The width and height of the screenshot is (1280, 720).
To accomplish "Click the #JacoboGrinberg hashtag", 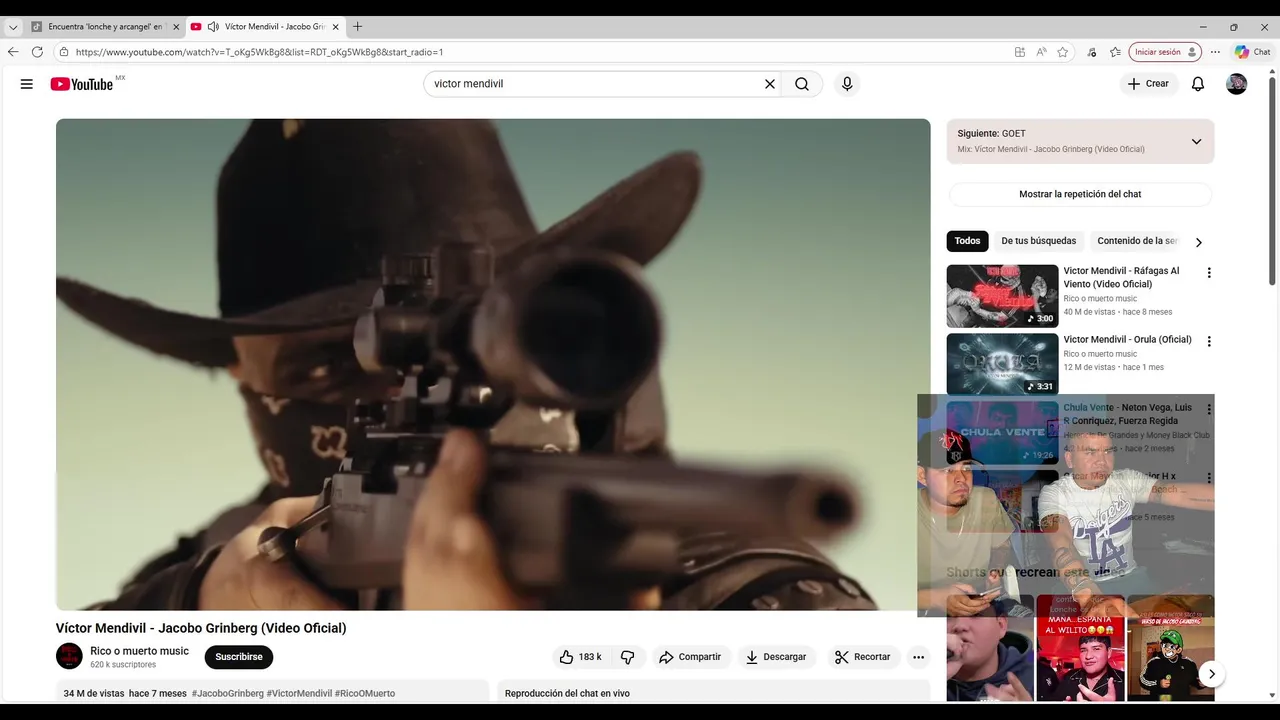I will click(x=228, y=694).
